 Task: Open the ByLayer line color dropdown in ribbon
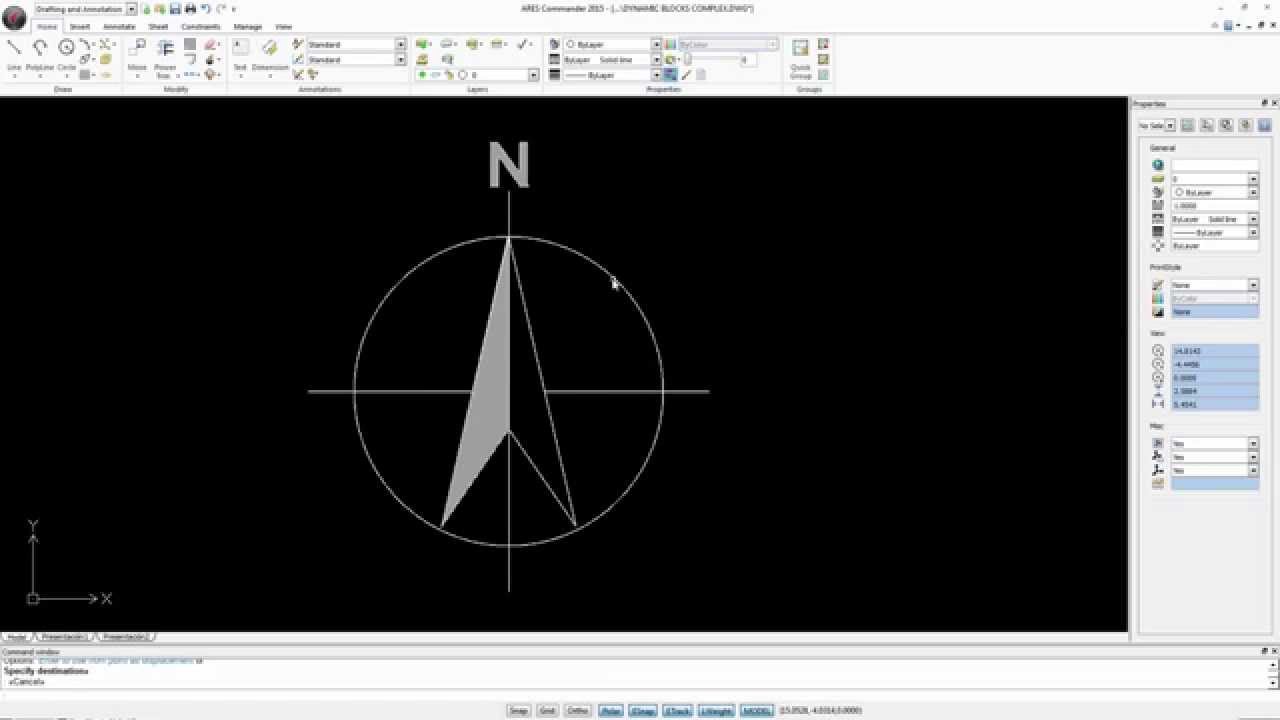[x=656, y=45]
